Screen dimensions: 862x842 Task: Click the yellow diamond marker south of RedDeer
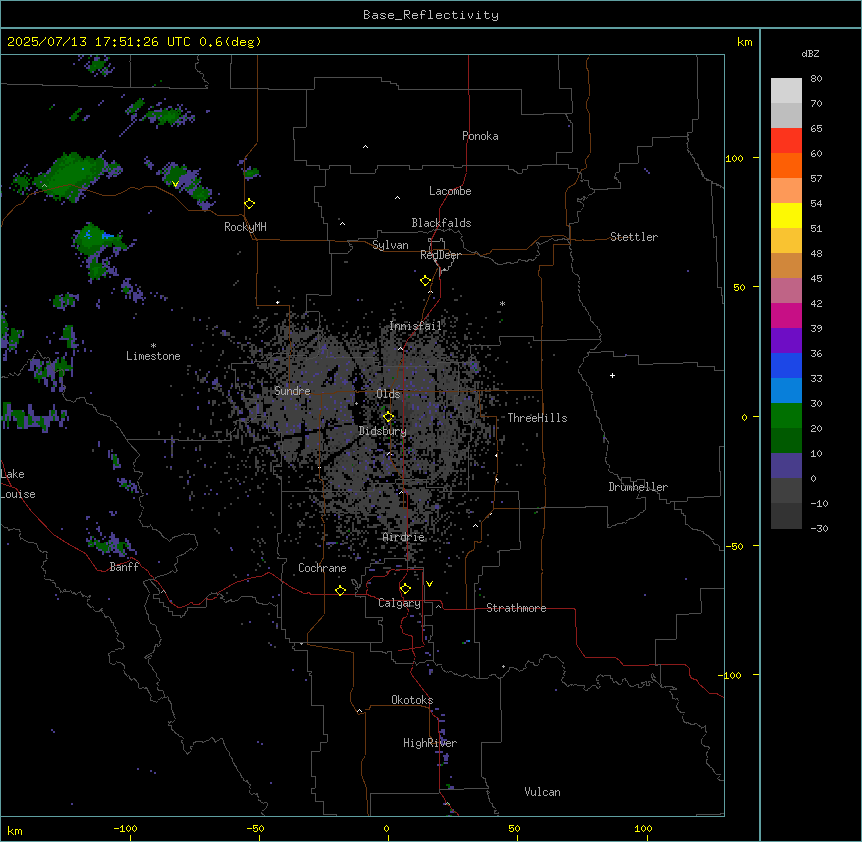tap(426, 281)
